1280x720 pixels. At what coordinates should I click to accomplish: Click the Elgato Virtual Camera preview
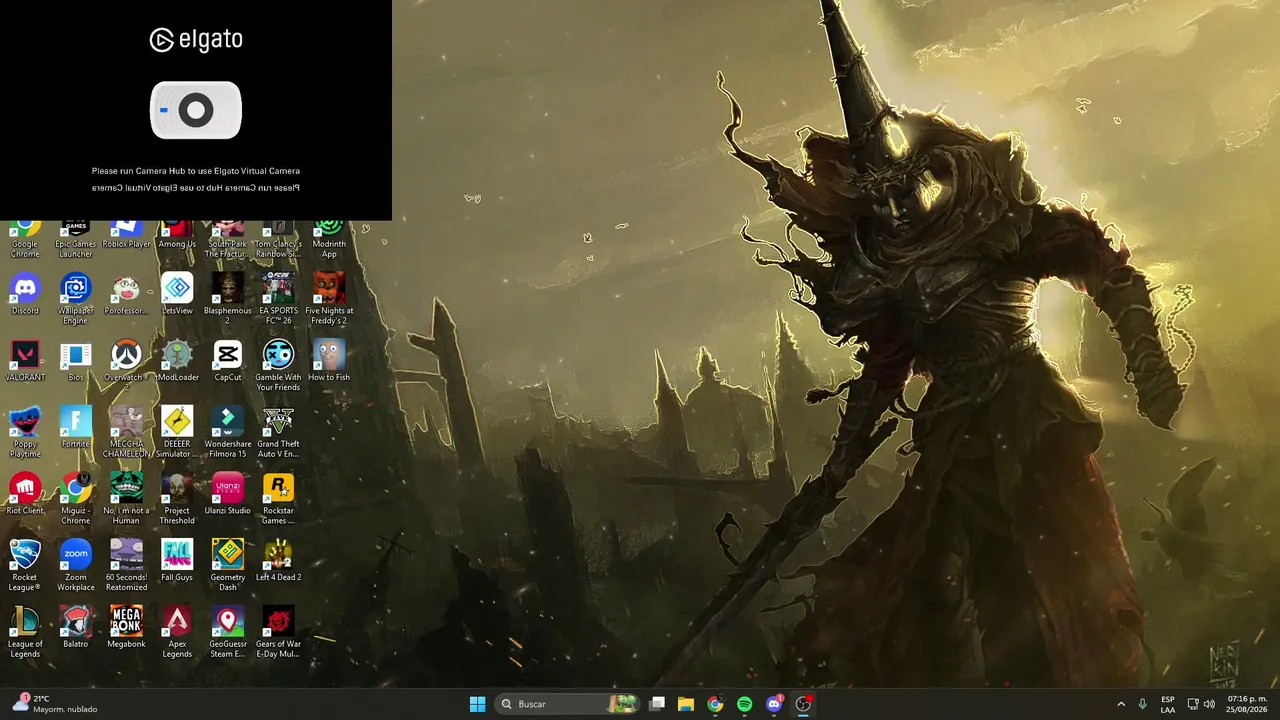tap(196, 110)
